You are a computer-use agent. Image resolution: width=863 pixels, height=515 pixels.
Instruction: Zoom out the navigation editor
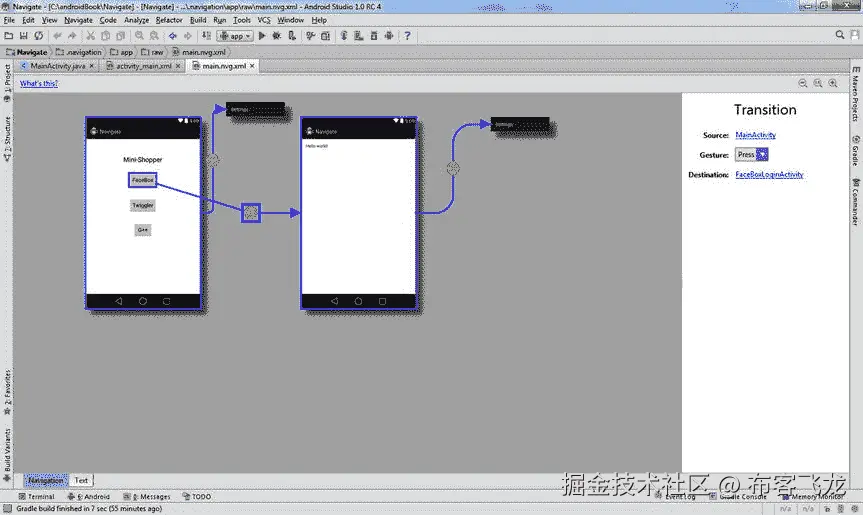tap(803, 83)
